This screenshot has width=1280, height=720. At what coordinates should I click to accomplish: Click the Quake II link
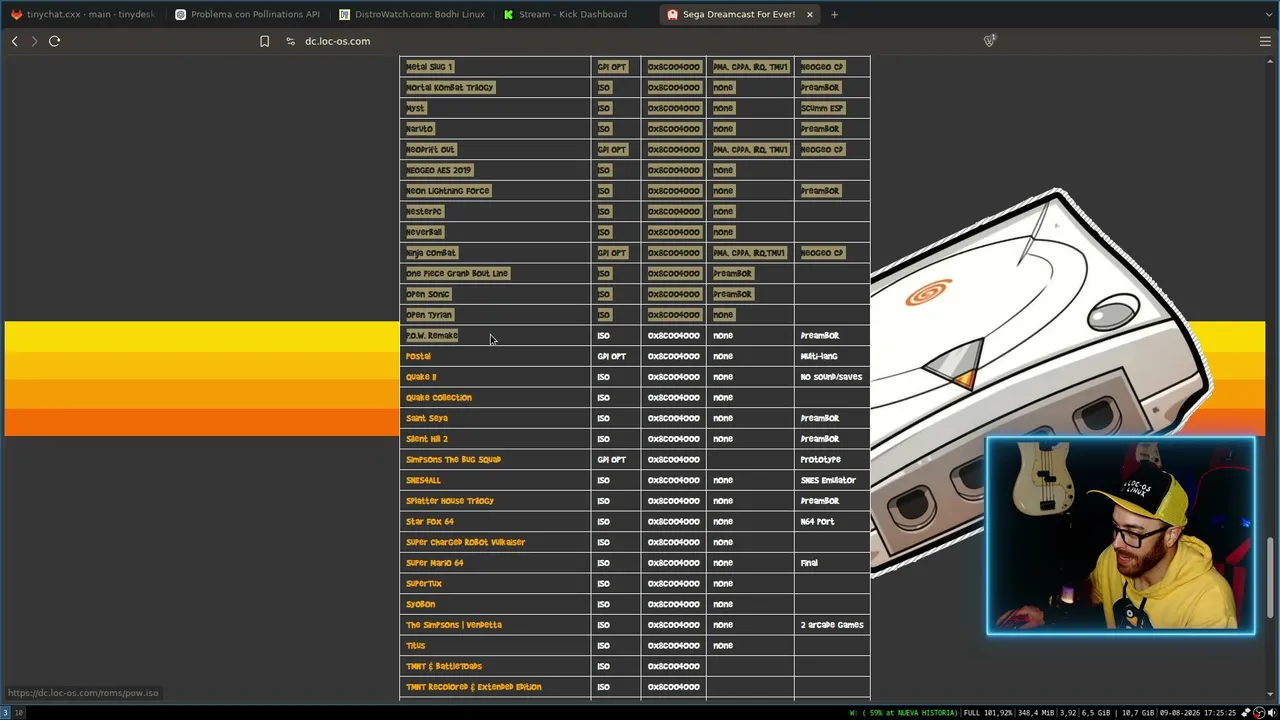point(421,377)
